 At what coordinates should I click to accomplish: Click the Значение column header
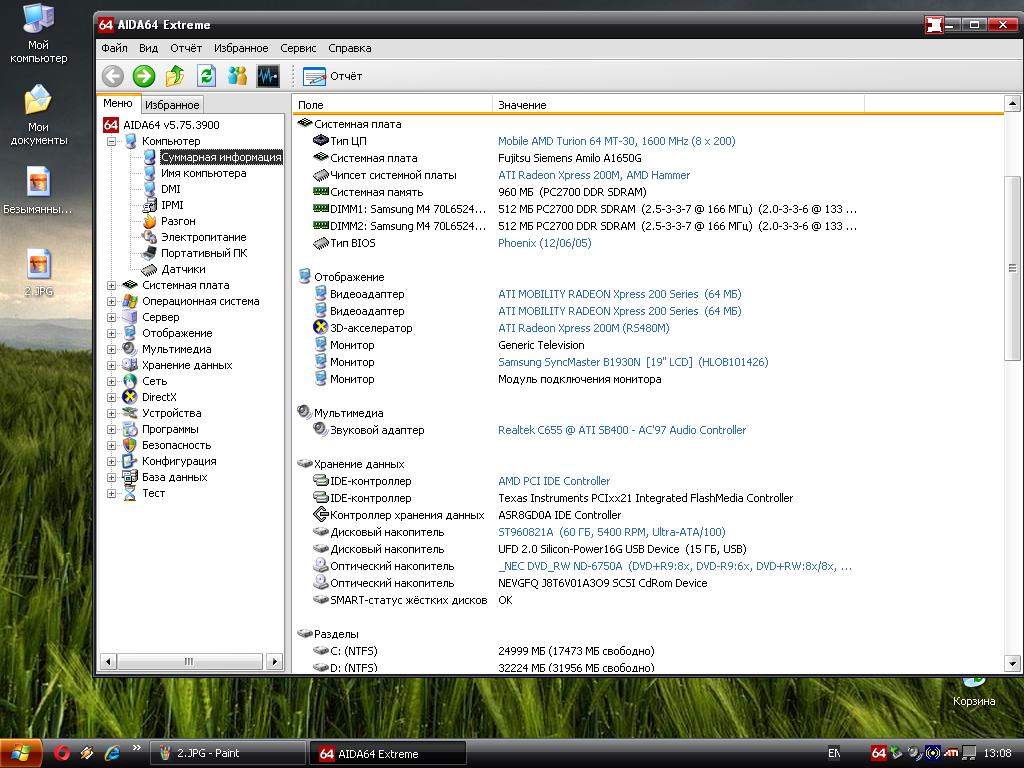679,104
